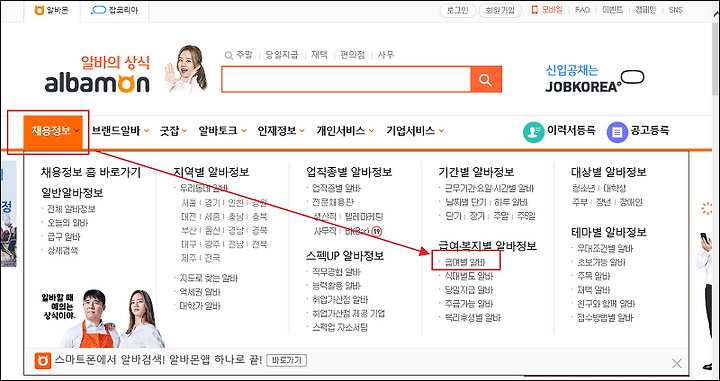720x381 pixels.
Task: Open 친구와 함께 알바
Action: click(606, 304)
